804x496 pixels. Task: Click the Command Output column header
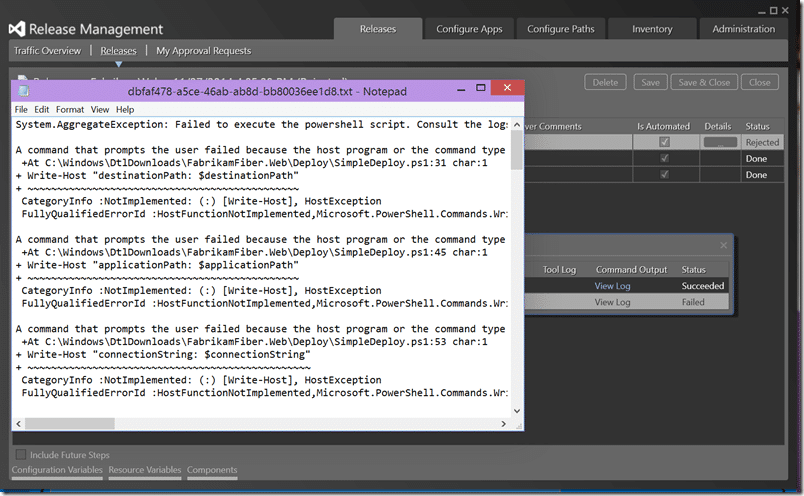(x=631, y=269)
